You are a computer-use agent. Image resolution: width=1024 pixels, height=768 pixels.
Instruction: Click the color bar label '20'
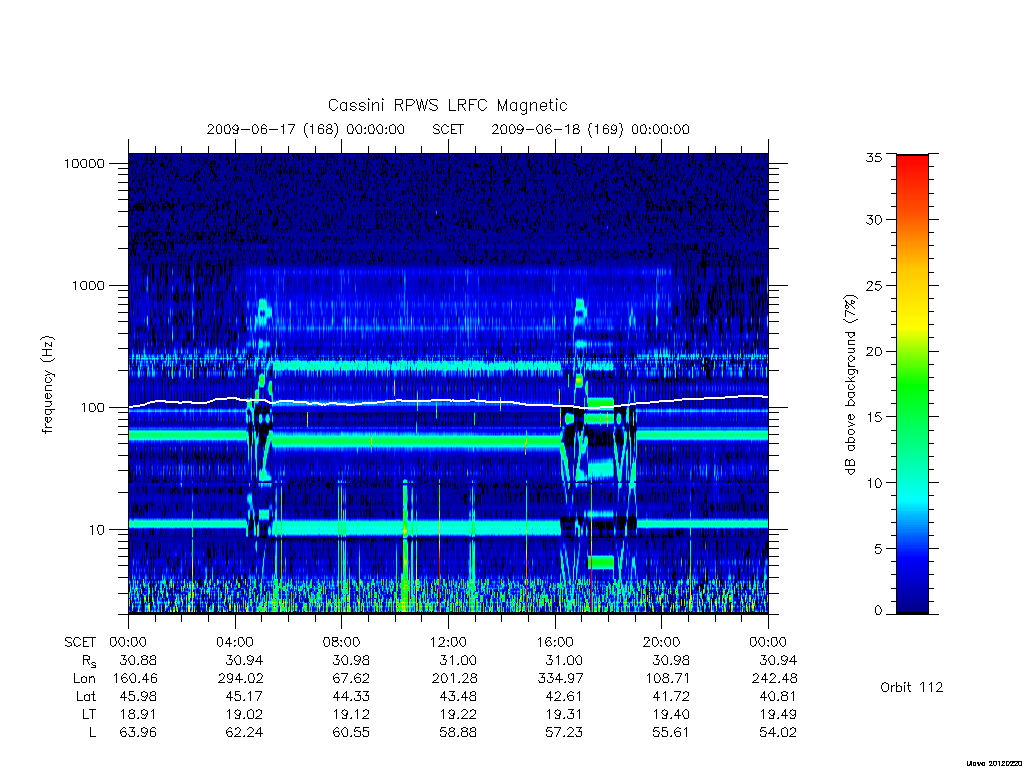(x=873, y=351)
